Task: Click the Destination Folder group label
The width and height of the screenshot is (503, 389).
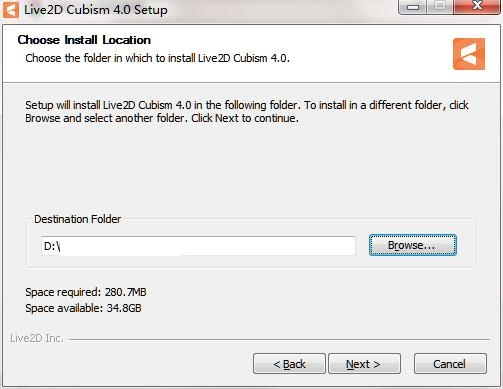Action: 78,219
